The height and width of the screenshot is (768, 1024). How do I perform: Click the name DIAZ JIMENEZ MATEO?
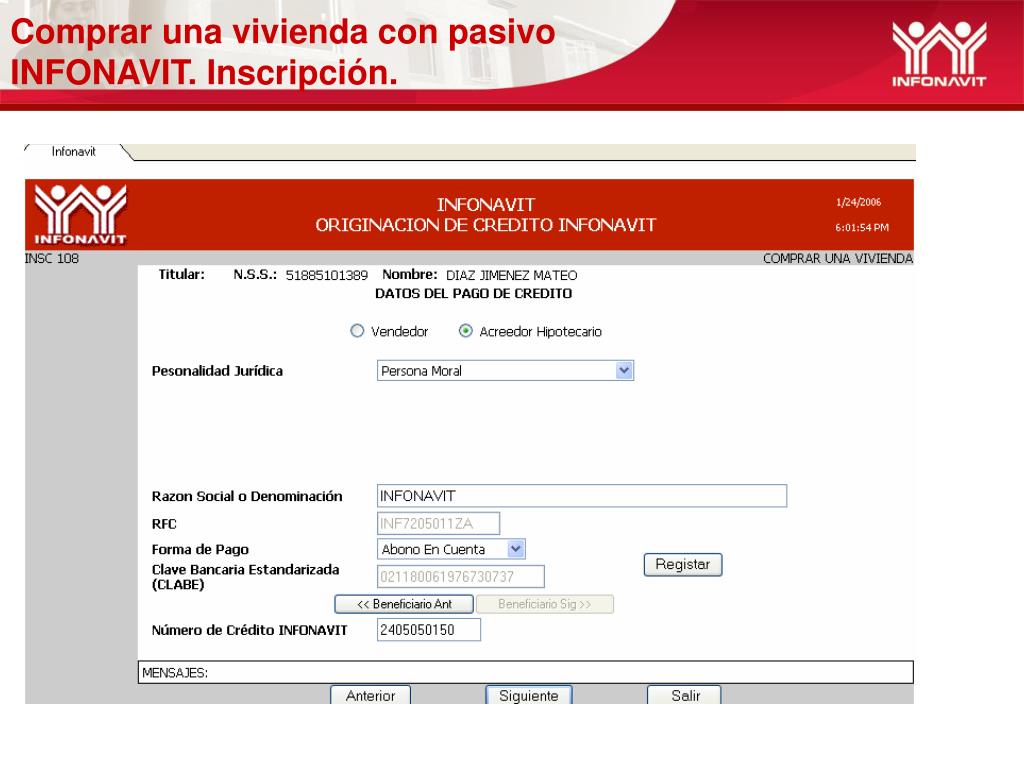(x=511, y=276)
